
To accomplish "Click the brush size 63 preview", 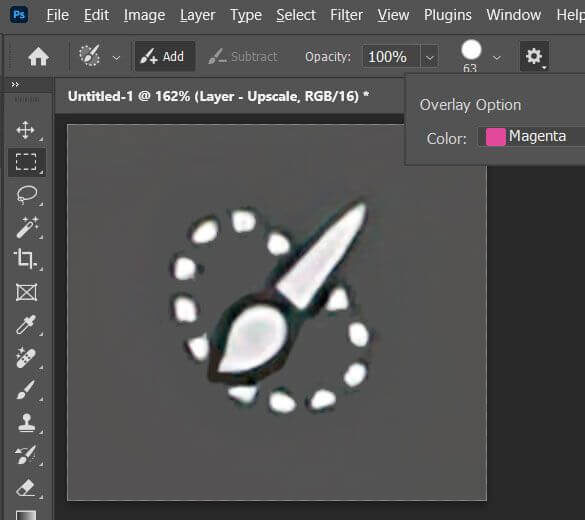I will pyautogui.click(x=471, y=56).
